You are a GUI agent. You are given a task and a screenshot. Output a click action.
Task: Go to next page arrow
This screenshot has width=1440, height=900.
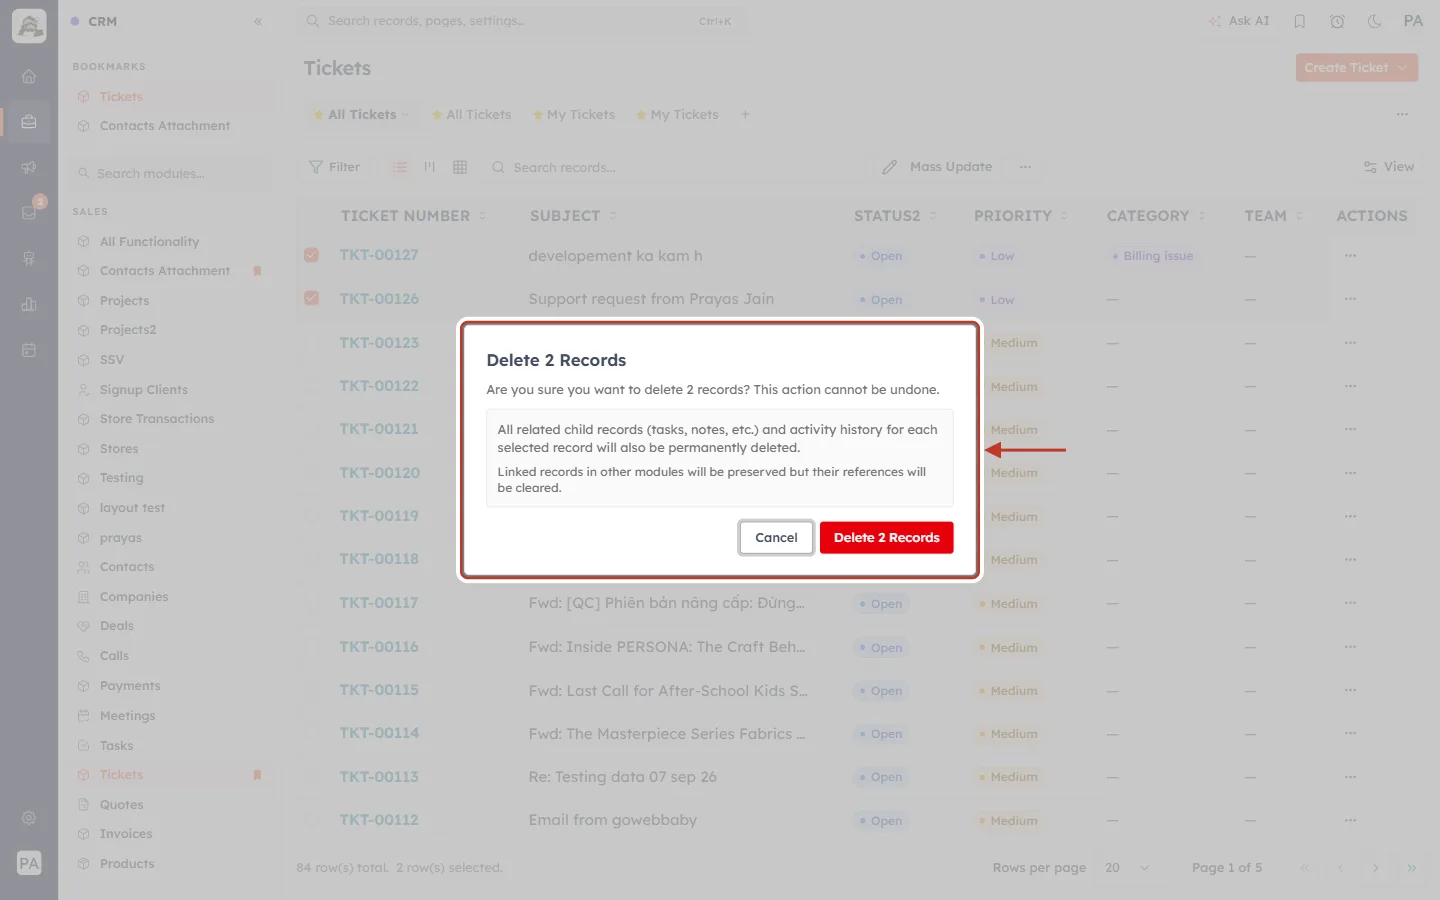[x=1376, y=868]
